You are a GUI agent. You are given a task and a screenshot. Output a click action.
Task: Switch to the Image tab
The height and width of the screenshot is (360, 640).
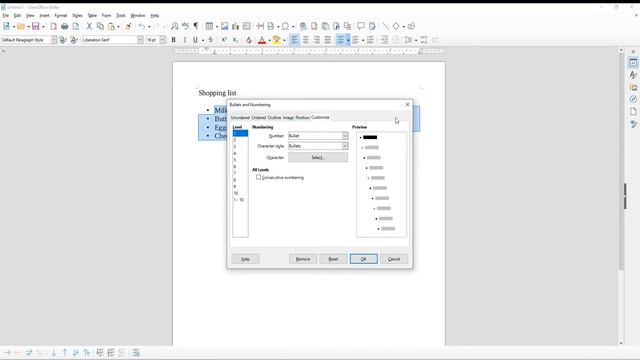coord(288,118)
